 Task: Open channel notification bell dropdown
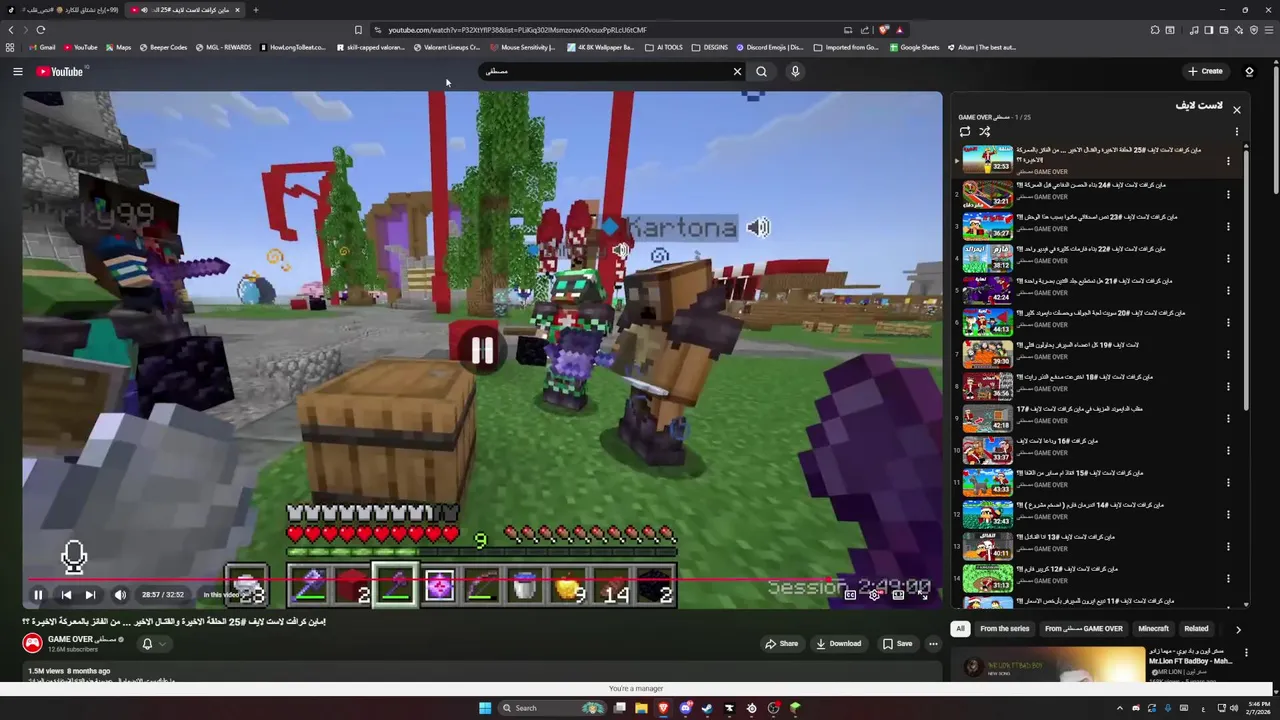[x=153, y=644]
